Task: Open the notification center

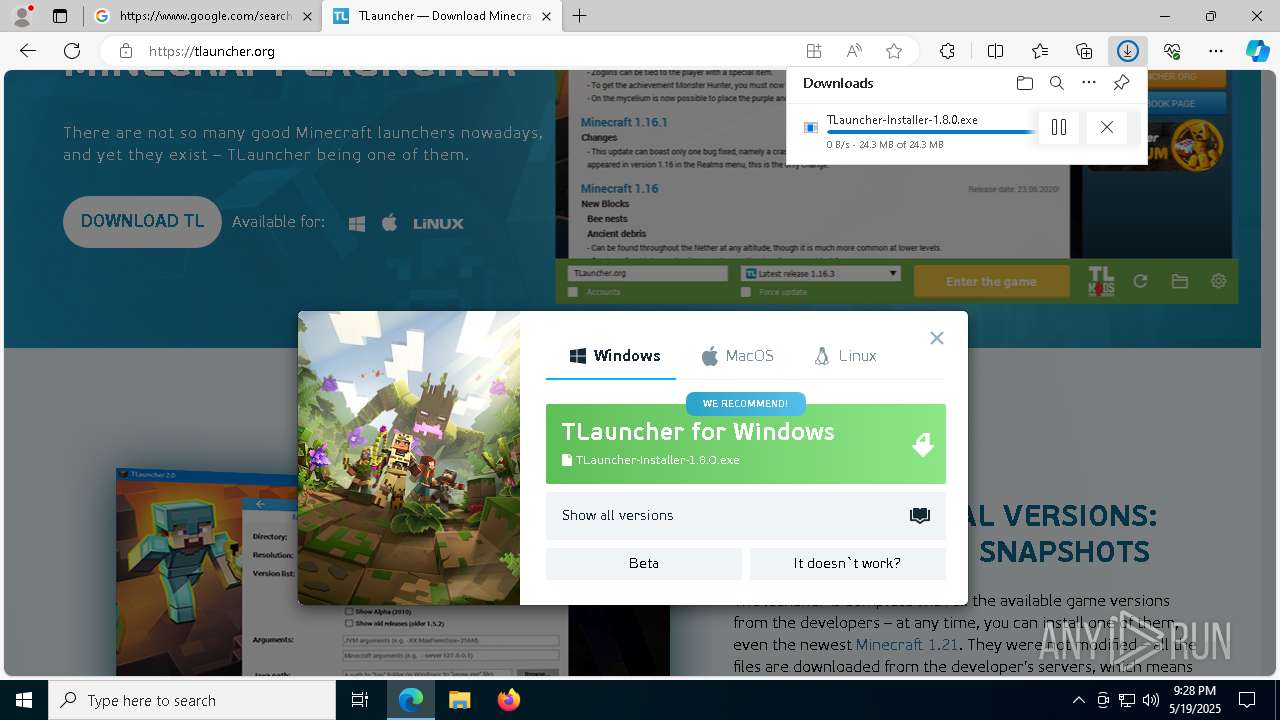Action: tap(1247, 700)
